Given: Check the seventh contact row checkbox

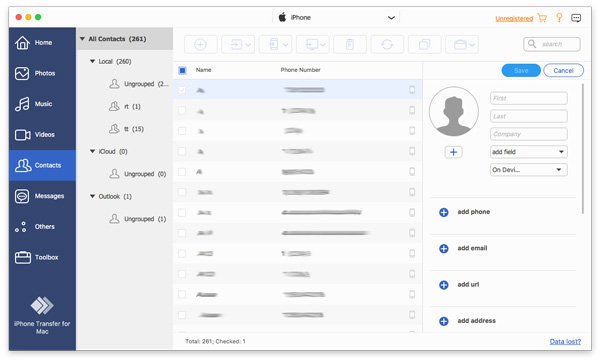Looking at the screenshot, I should coord(182,212).
